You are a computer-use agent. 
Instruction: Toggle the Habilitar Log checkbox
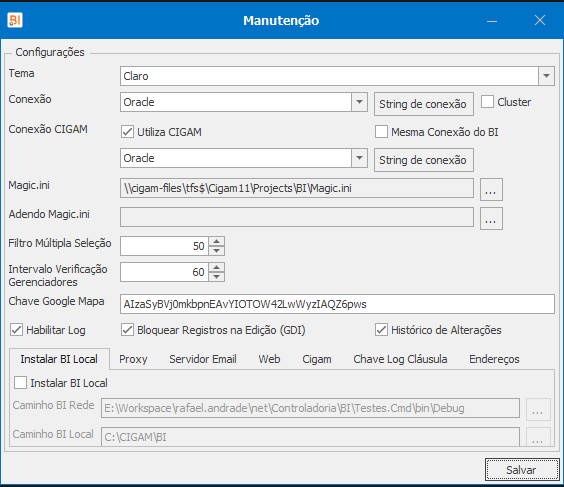point(17,330)
